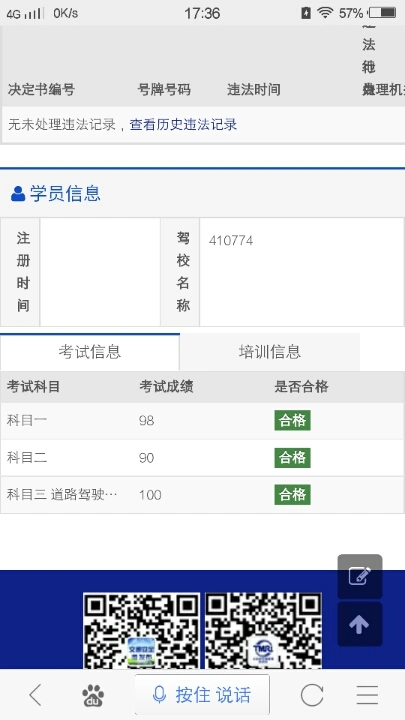Tap the 学员信息 person icon
Image resolution: width=405 pixels, height=720 pixels.
(18, 194)
